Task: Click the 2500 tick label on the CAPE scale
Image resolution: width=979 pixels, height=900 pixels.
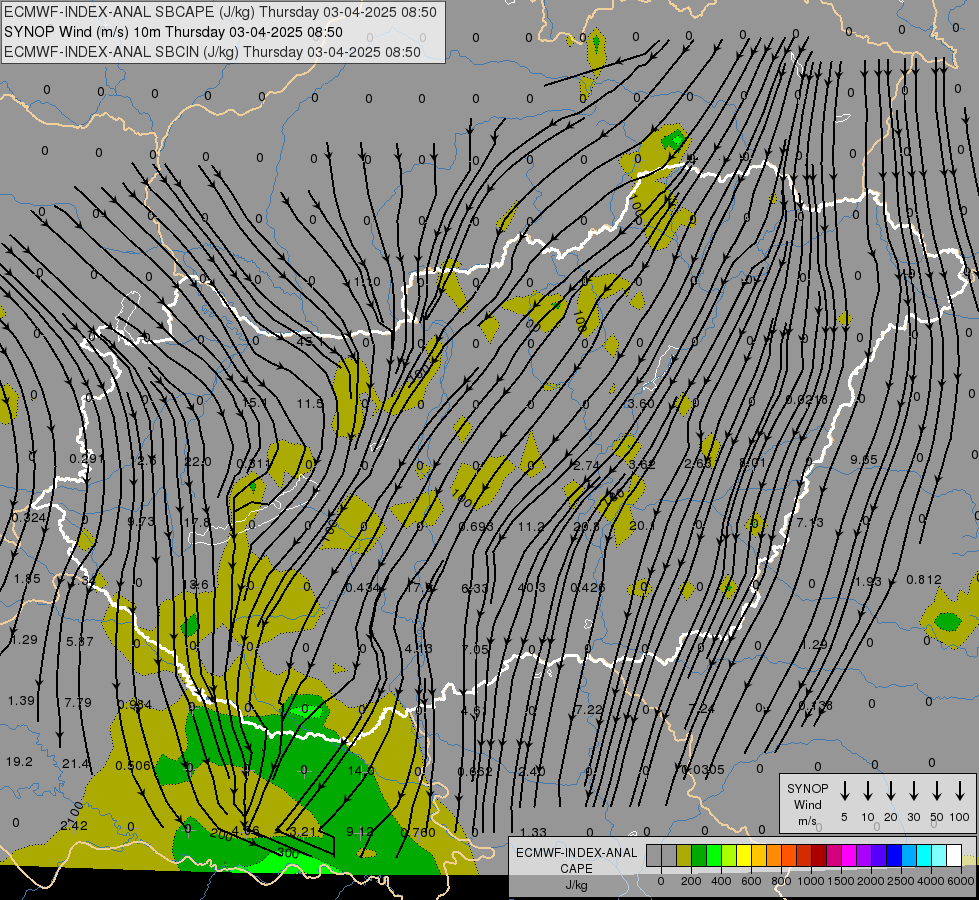Action: (901, 881)
